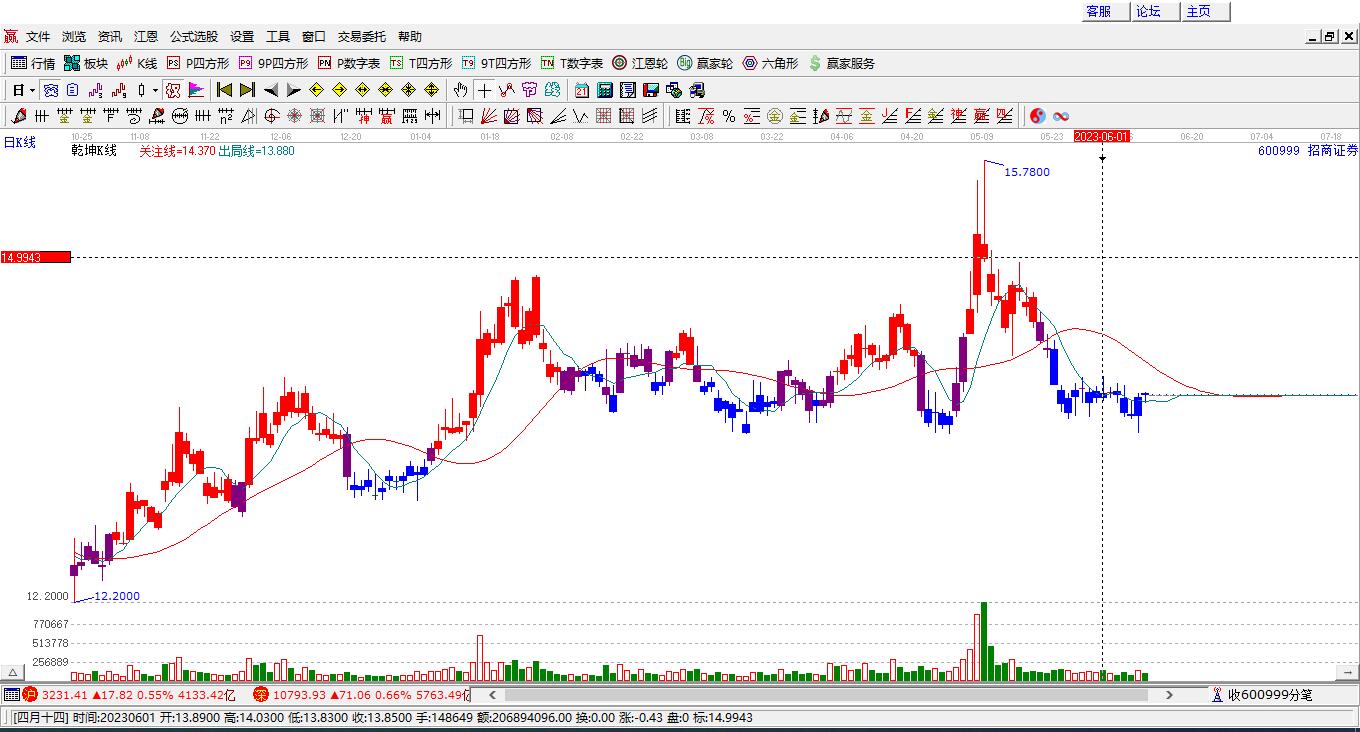Click the 沪 index 3231.41 indicator

pos(130,694)
